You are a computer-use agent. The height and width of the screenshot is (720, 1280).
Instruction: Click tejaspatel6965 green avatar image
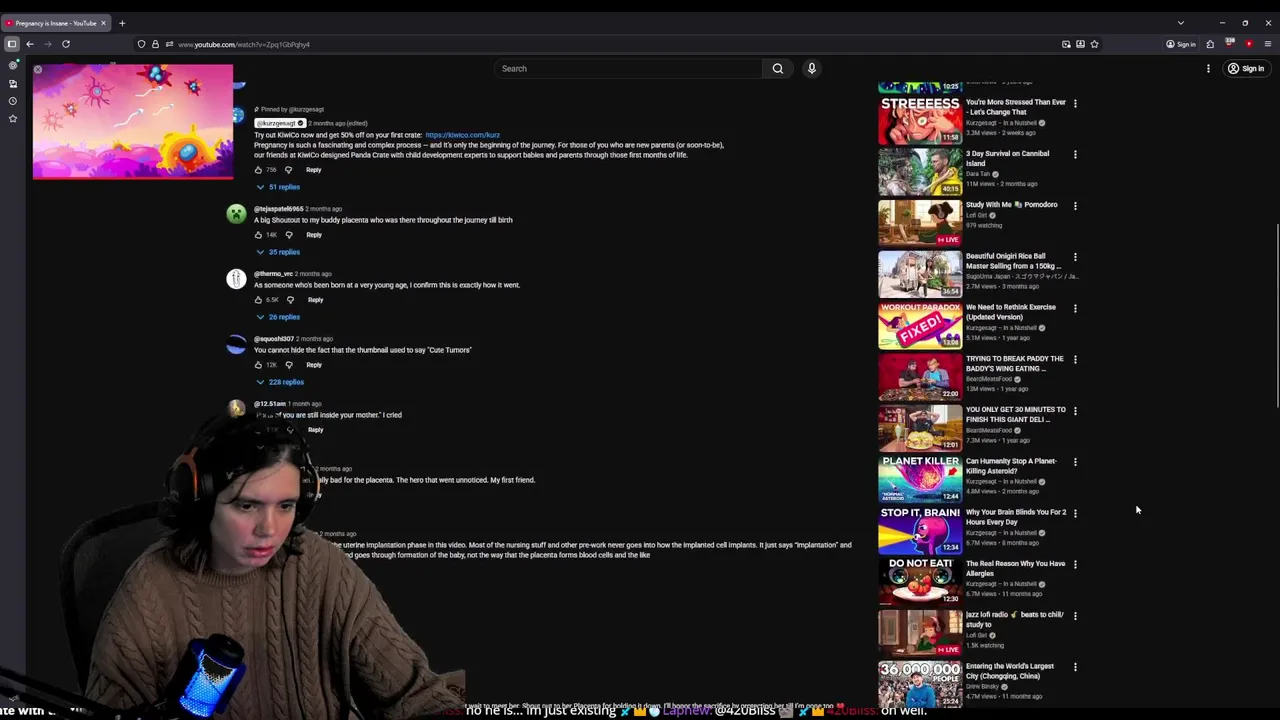click(x=236, y=214)
